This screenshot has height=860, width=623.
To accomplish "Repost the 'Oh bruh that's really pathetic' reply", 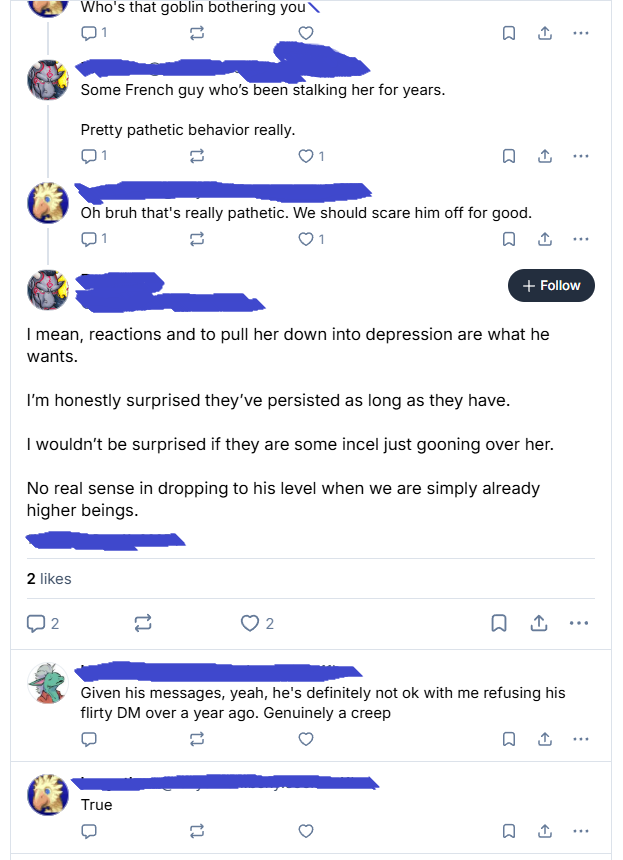I will tap(197, 239).
